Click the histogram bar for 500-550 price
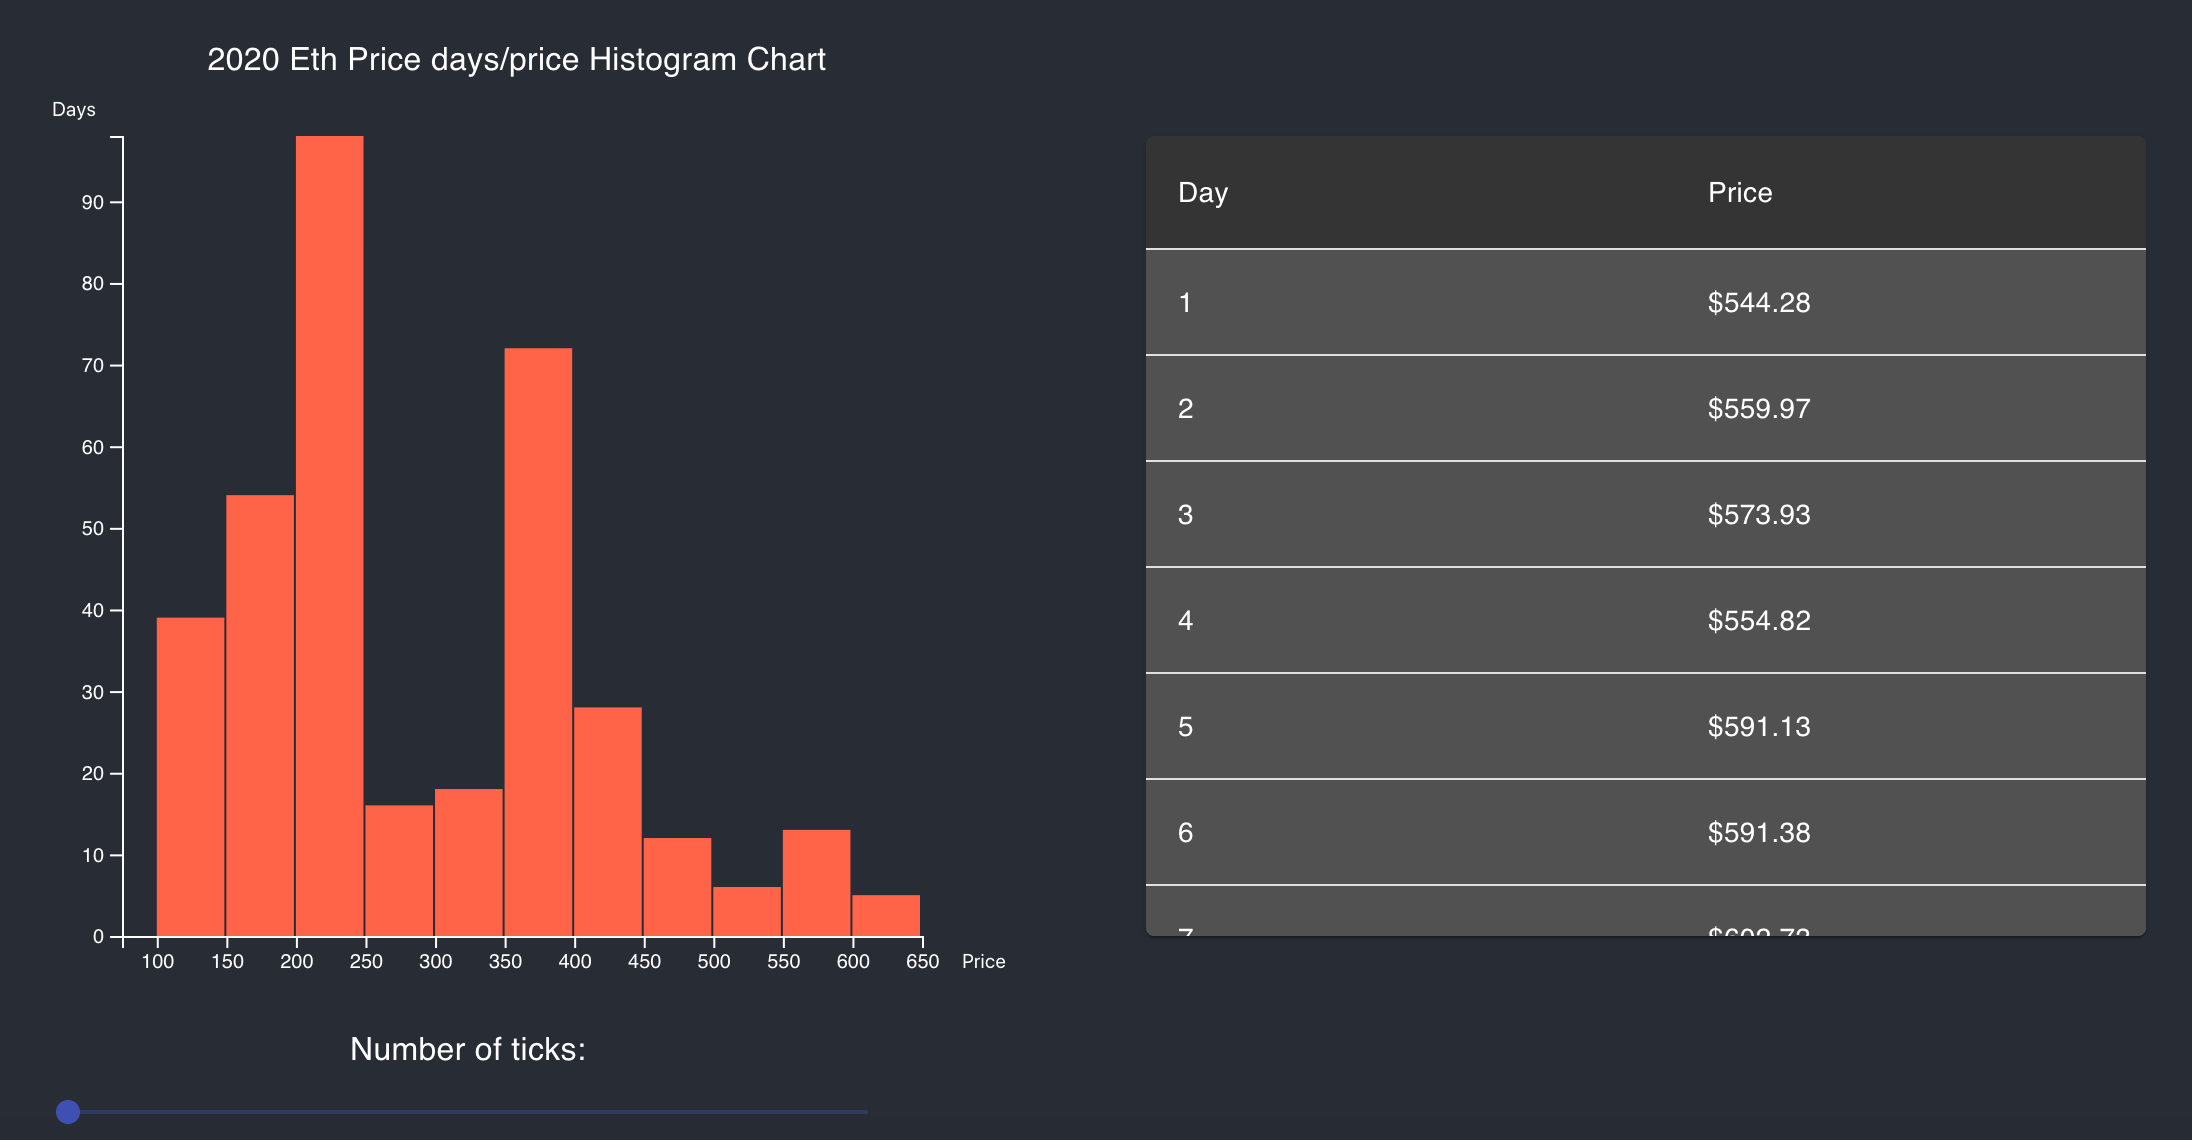Screen dimensions: 2192x1140 (x=747, y=912)
